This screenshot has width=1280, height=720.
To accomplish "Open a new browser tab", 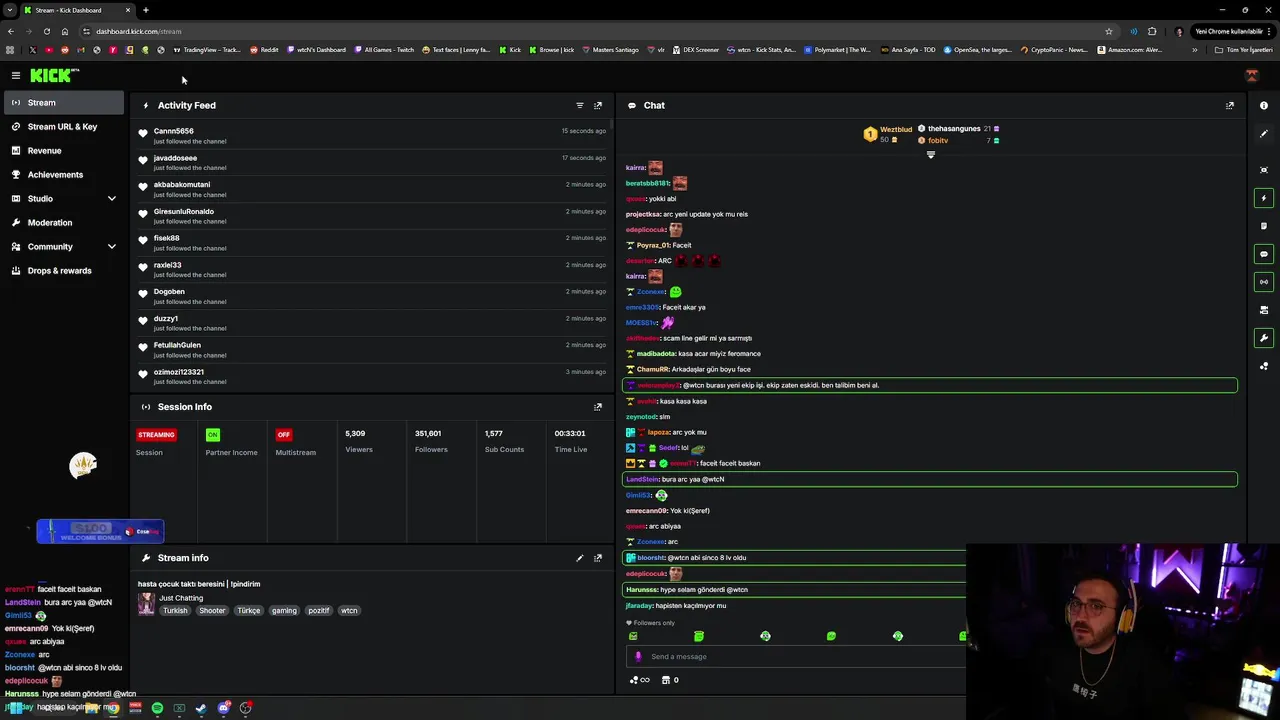I will (146, 10).
